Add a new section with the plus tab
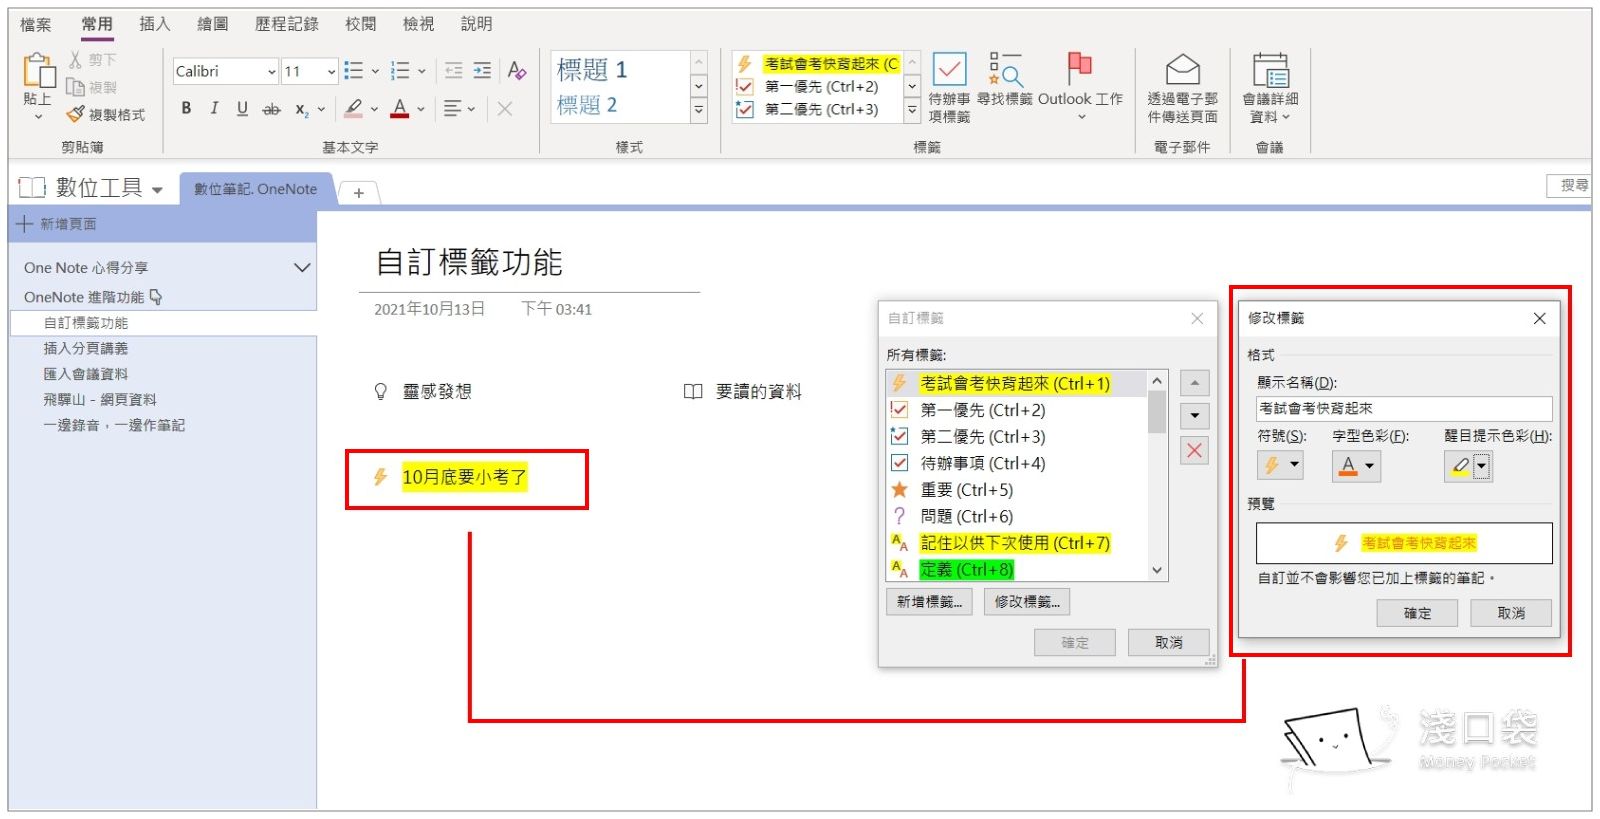Screen dimensions: 1600x819 point(359,193)
